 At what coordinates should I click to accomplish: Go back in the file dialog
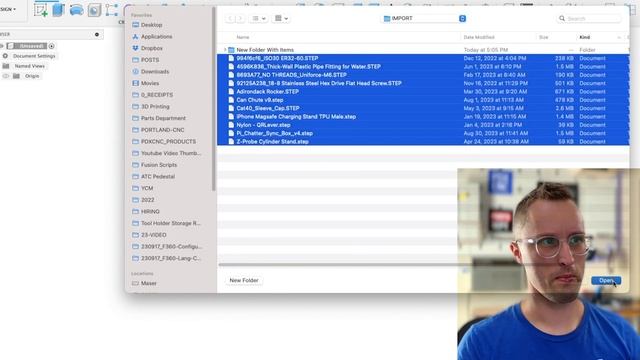(230, 18)
